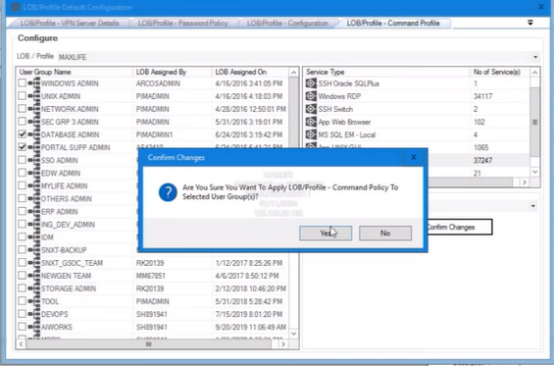Select LOB/Profile - Configuration tab

point(288,23)
